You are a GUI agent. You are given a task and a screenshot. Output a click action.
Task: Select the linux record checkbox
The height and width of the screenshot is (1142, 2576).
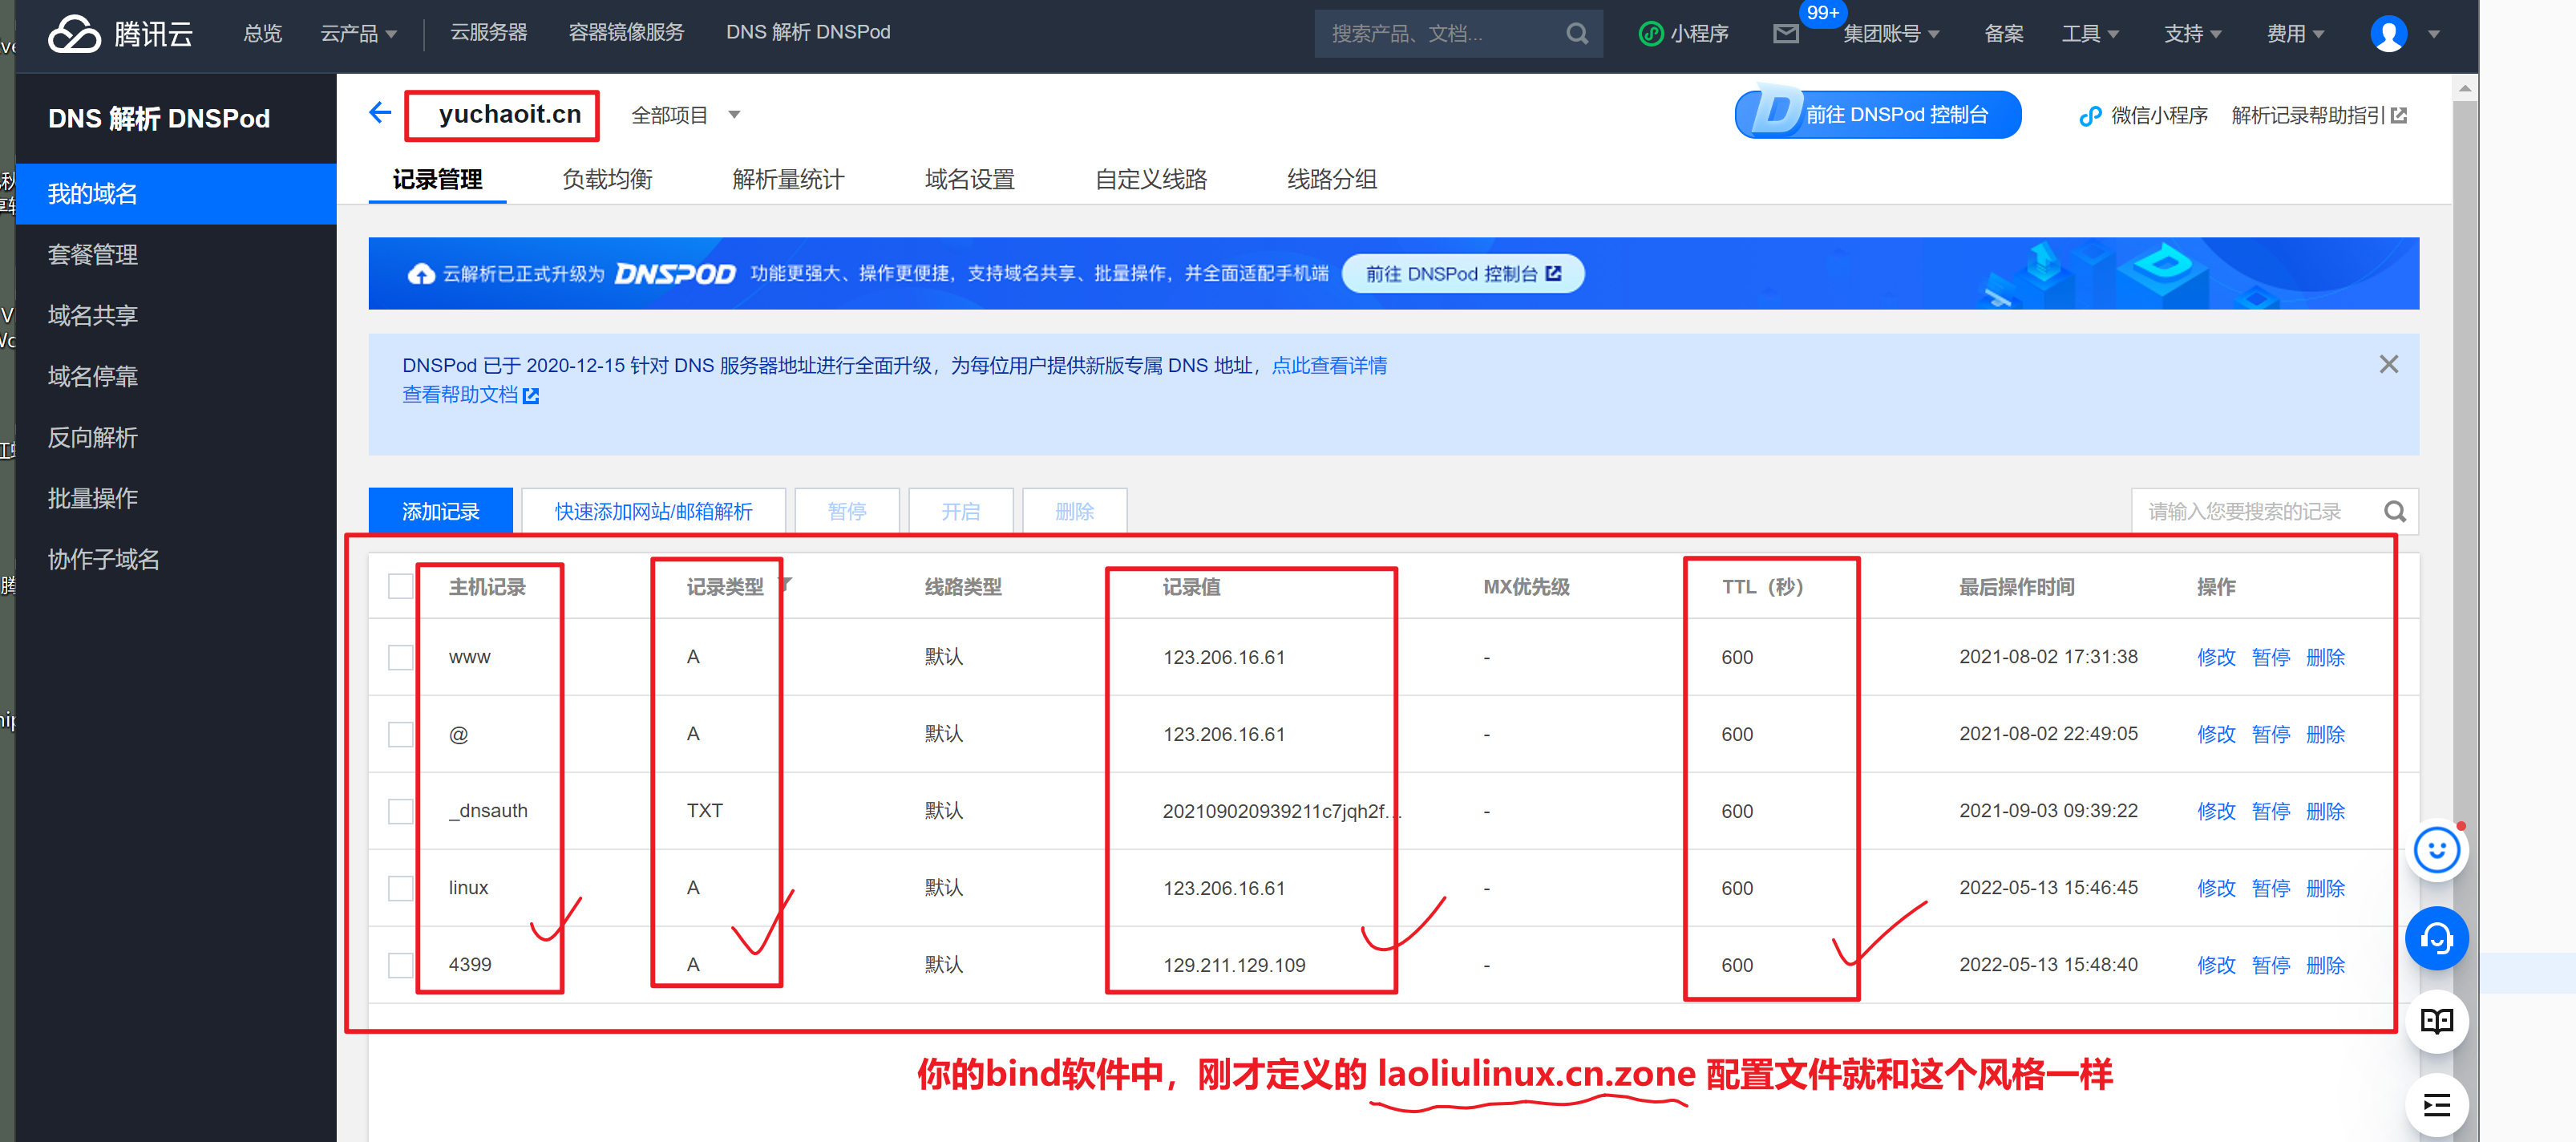(401, 888)
